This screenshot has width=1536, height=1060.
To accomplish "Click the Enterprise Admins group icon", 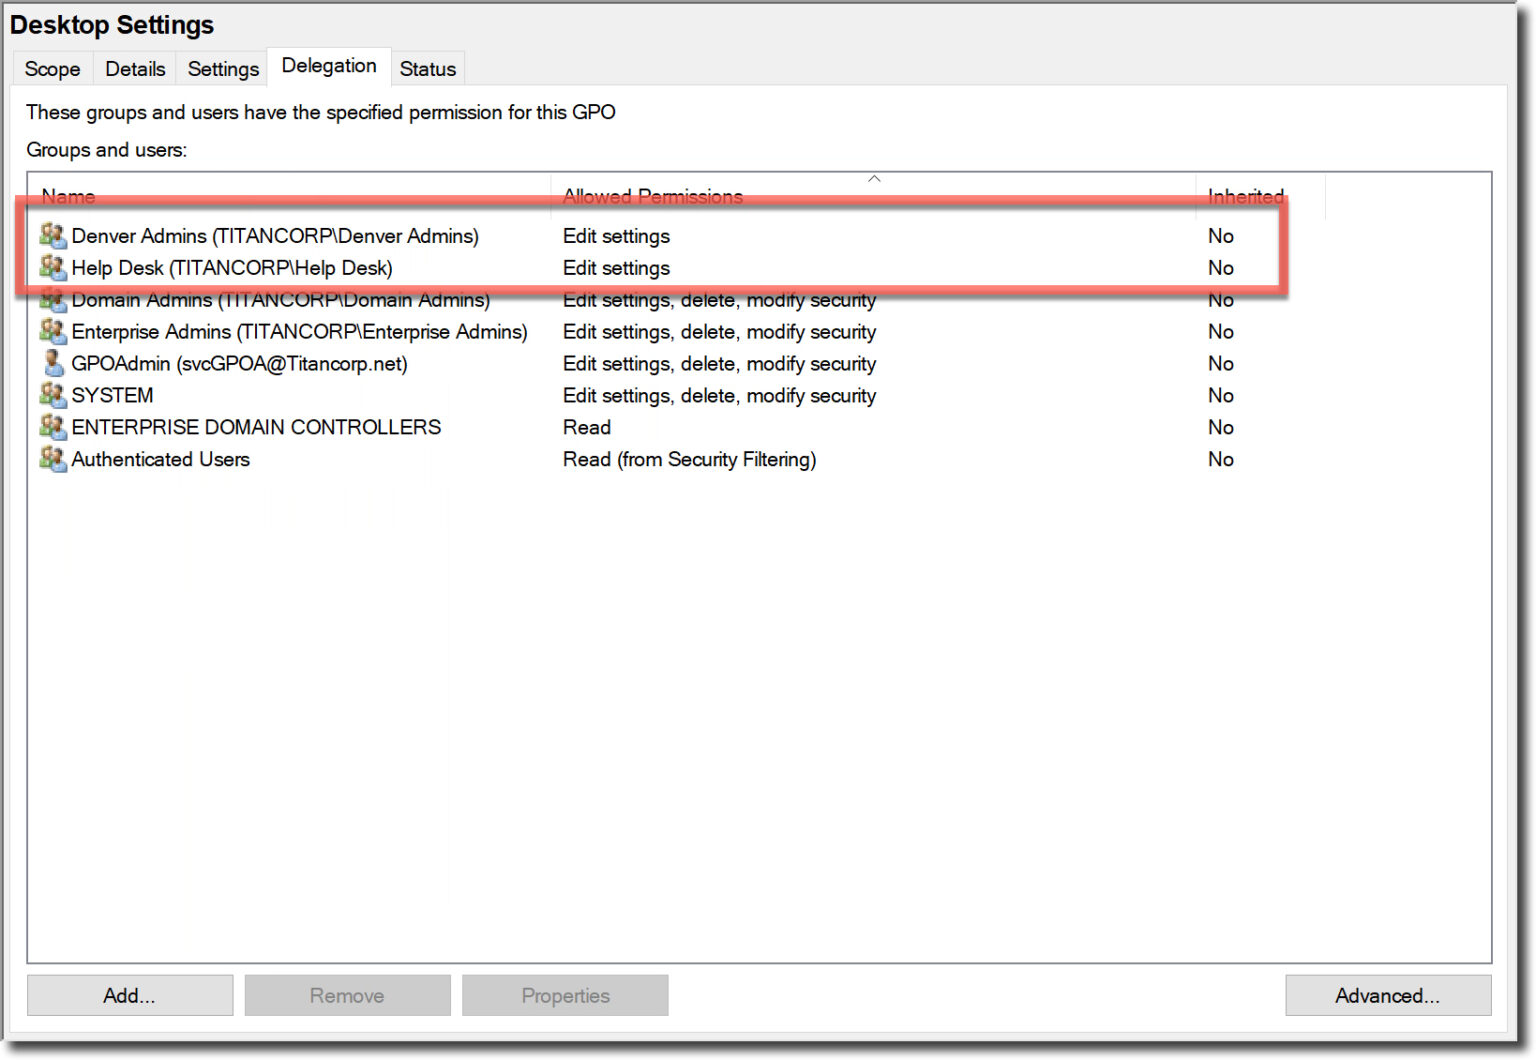I will [53, 331].
